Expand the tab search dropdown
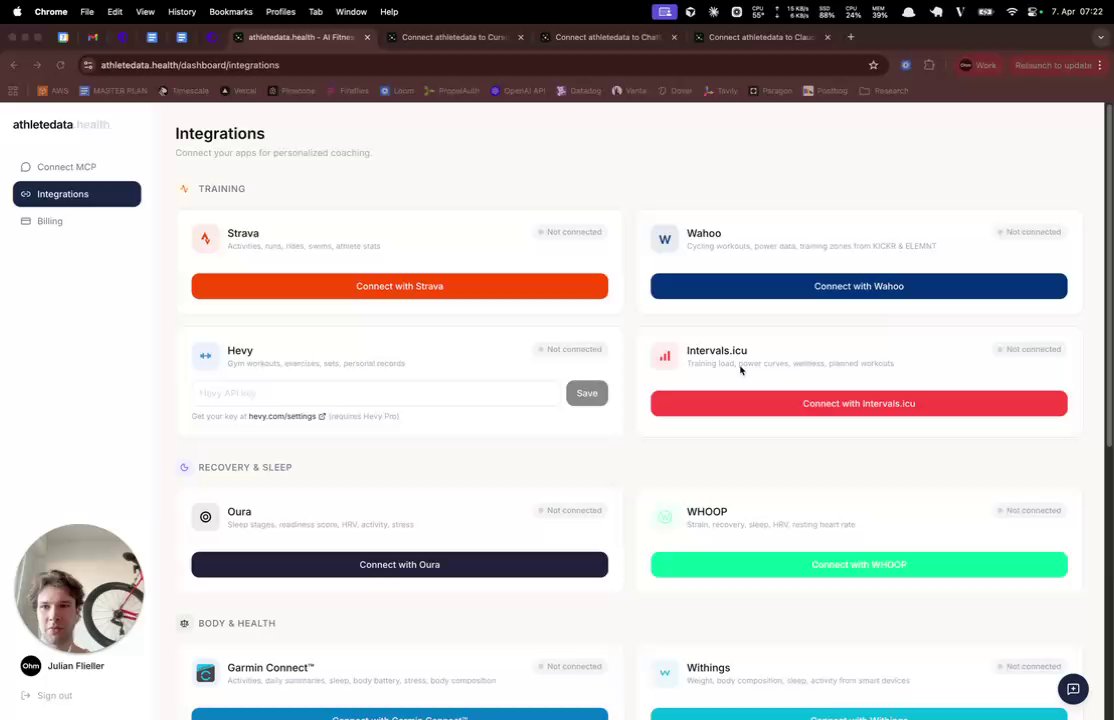1114x720 pixels. [1101, 37]
